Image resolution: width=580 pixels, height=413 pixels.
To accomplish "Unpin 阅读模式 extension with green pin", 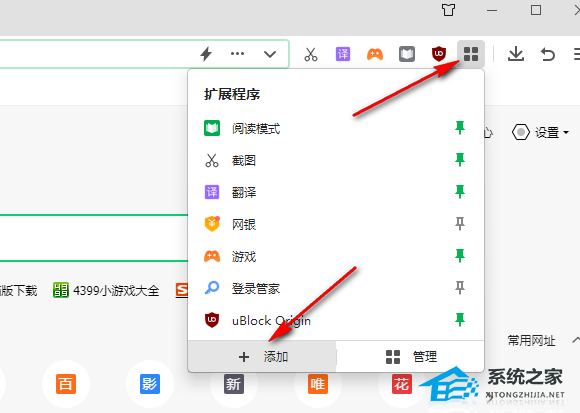I will pyautogui.click(x=460, y=128).
